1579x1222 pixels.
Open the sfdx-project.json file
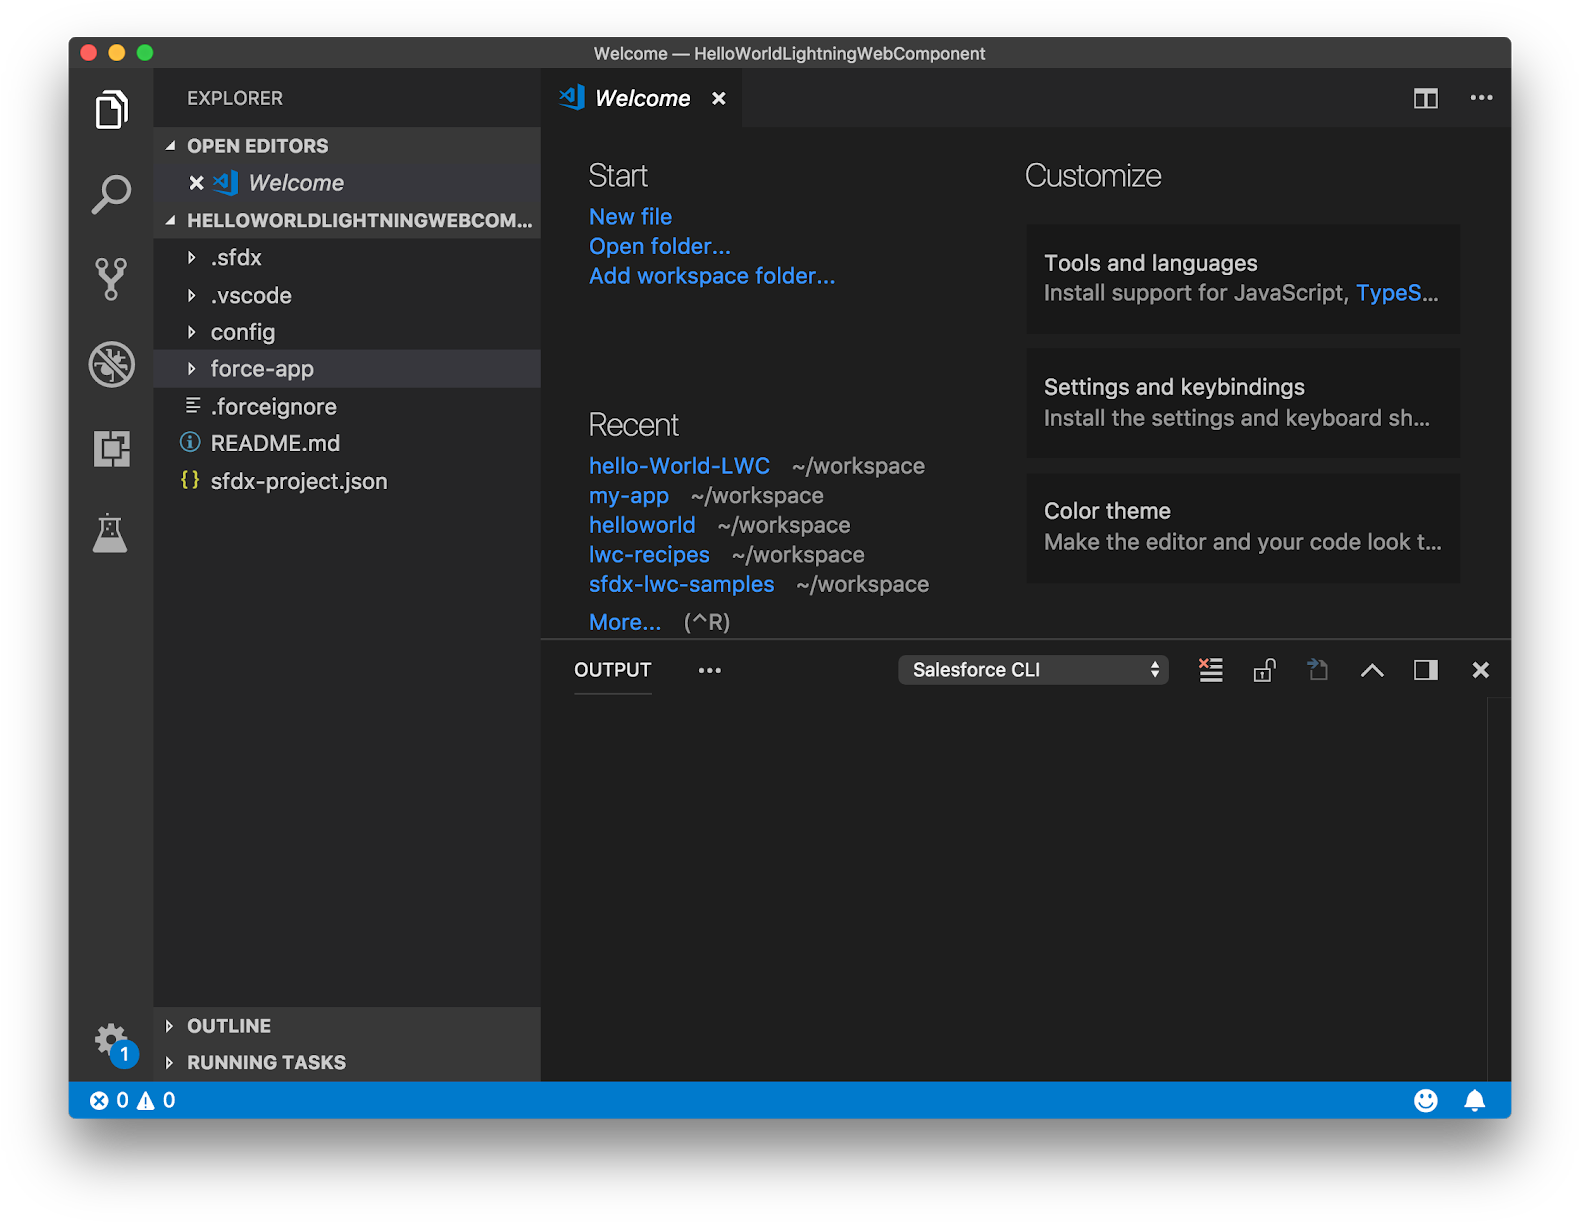tap(347, 481)
